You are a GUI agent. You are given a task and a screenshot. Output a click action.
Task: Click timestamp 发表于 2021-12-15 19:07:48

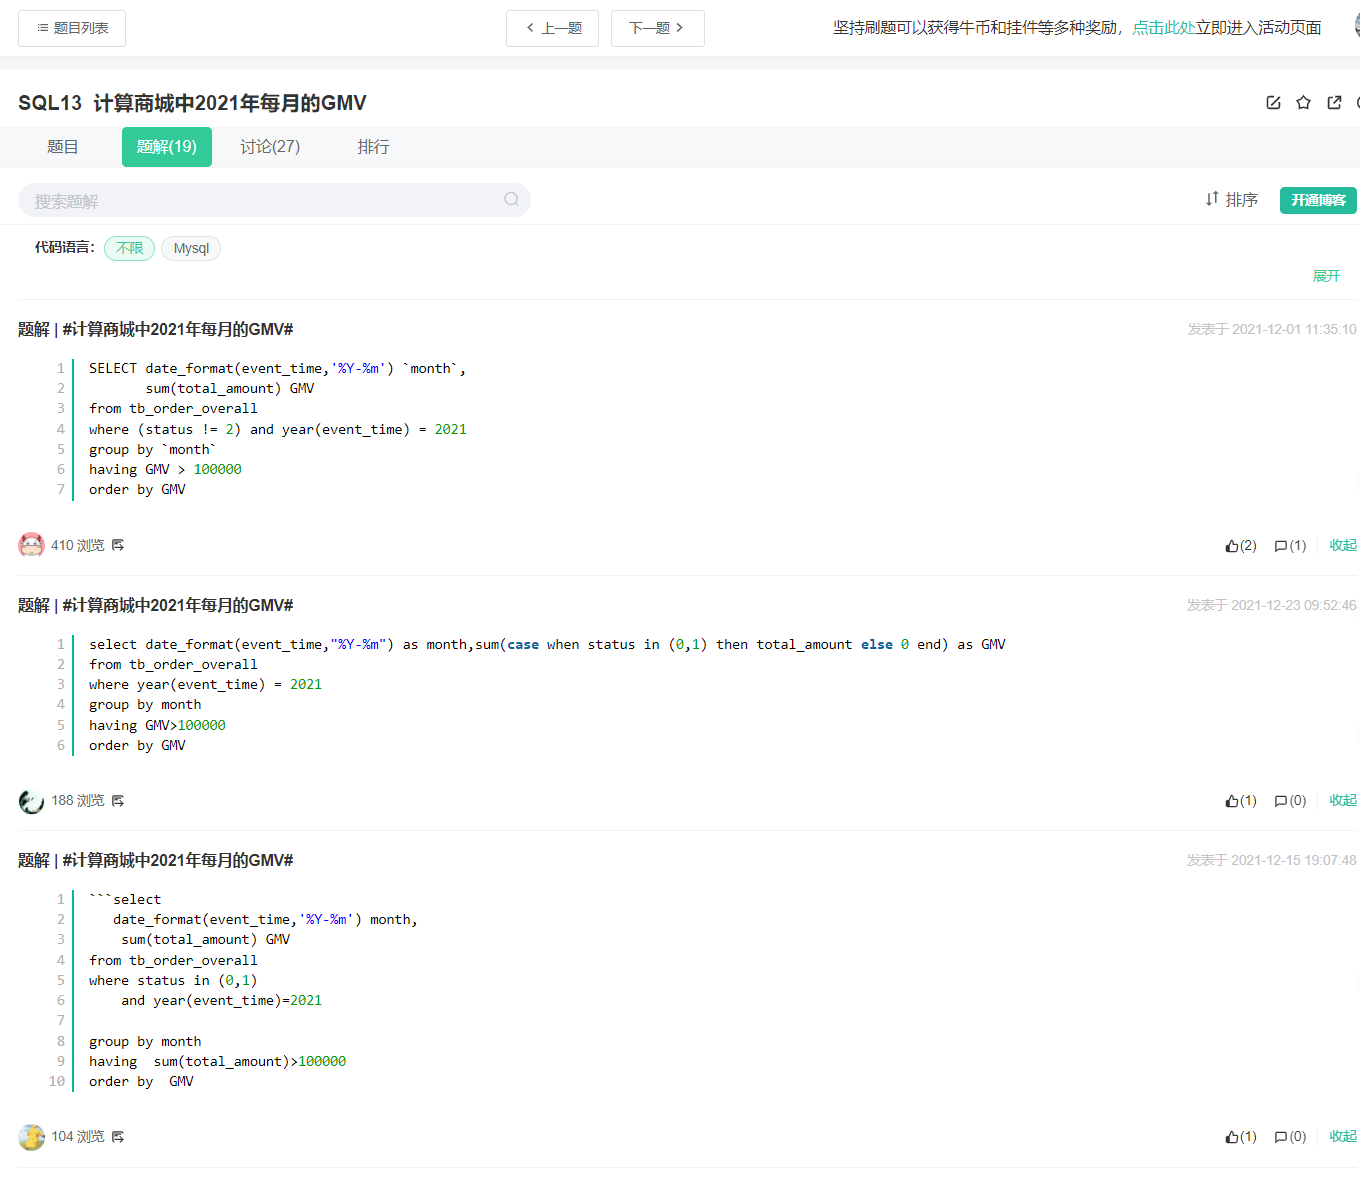1272,860
